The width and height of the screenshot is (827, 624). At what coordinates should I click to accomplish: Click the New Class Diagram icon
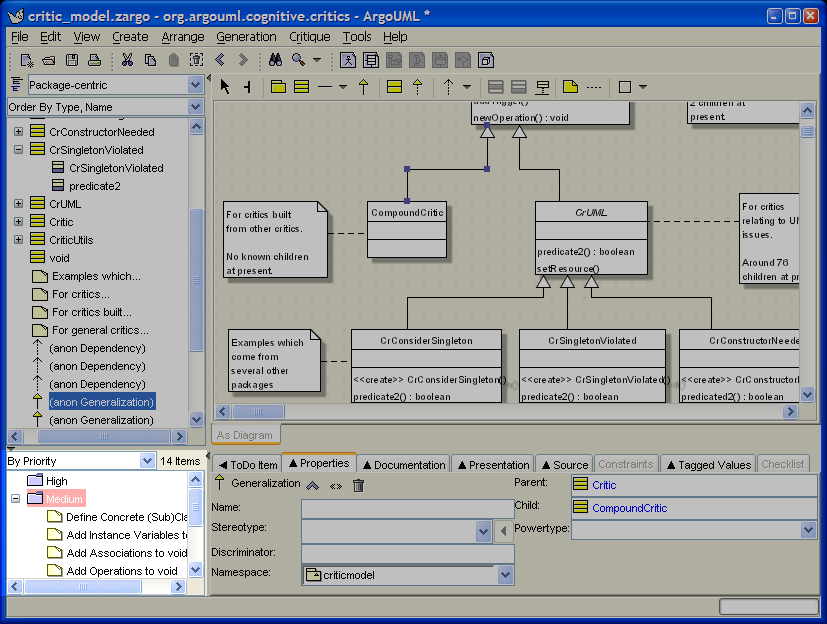click(x=370, y=60)
